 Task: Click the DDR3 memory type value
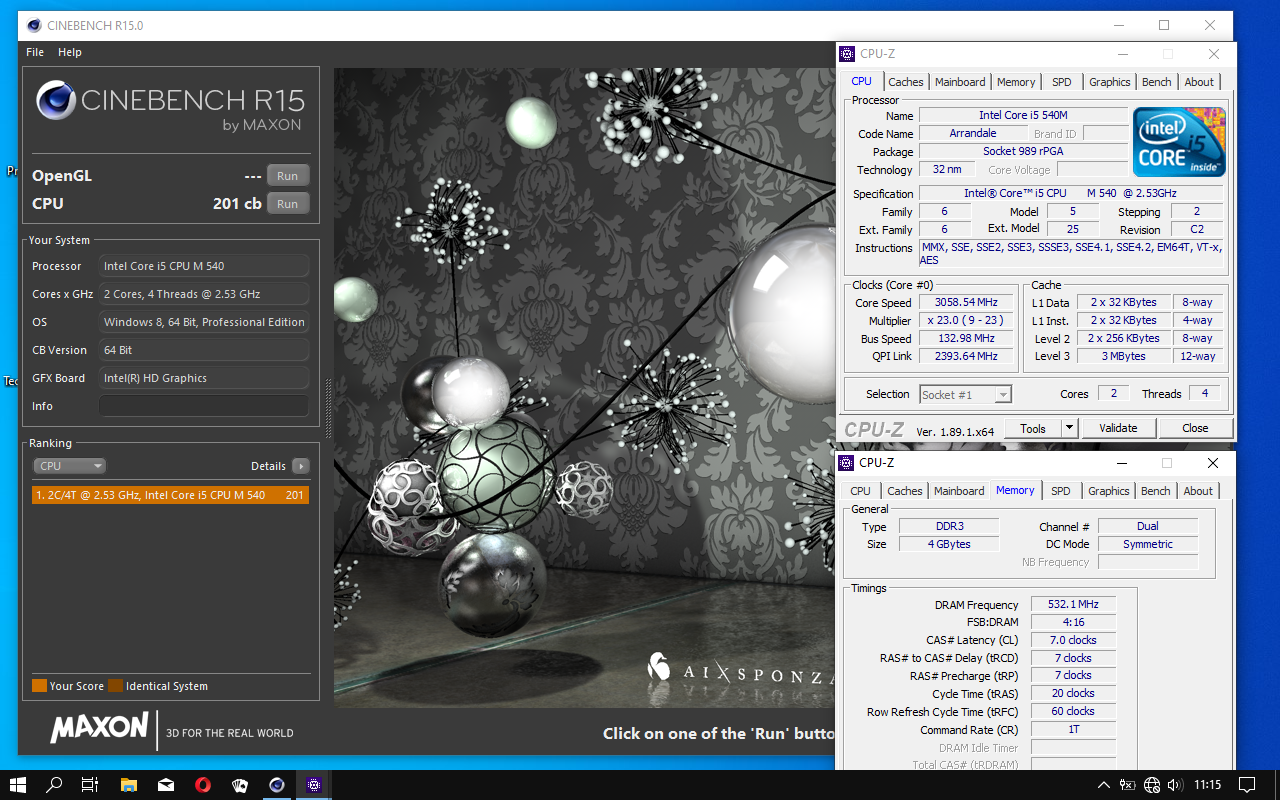(x=948, y=526)
